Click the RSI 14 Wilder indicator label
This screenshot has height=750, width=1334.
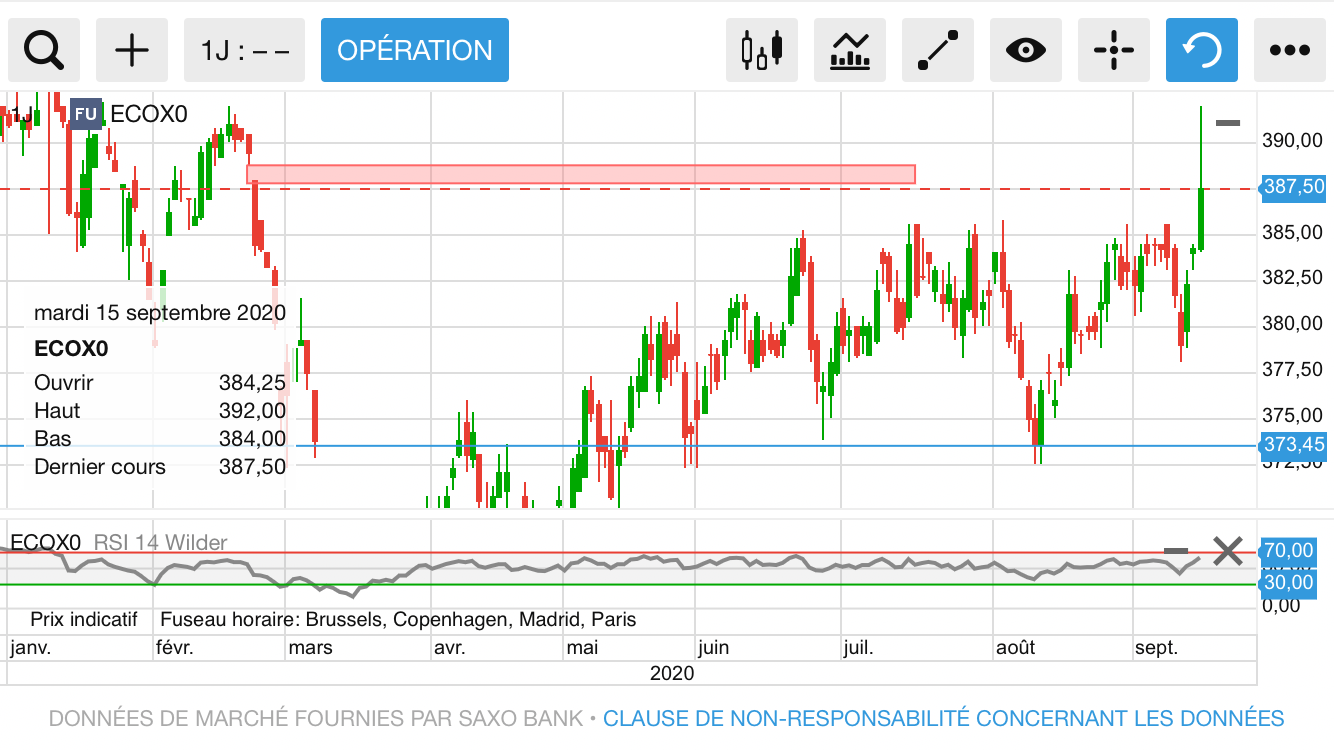[x=160, y=543]
